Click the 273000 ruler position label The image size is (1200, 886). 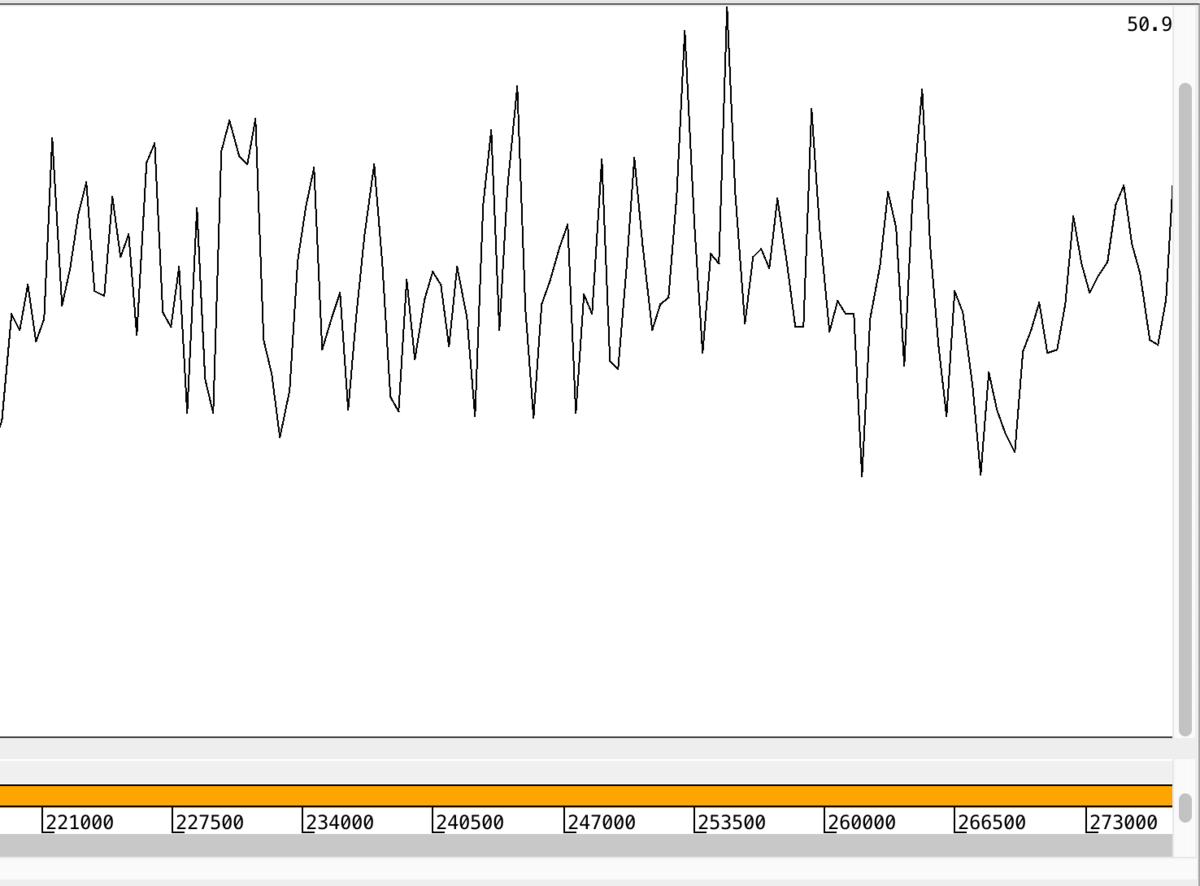click(1123, 822)
